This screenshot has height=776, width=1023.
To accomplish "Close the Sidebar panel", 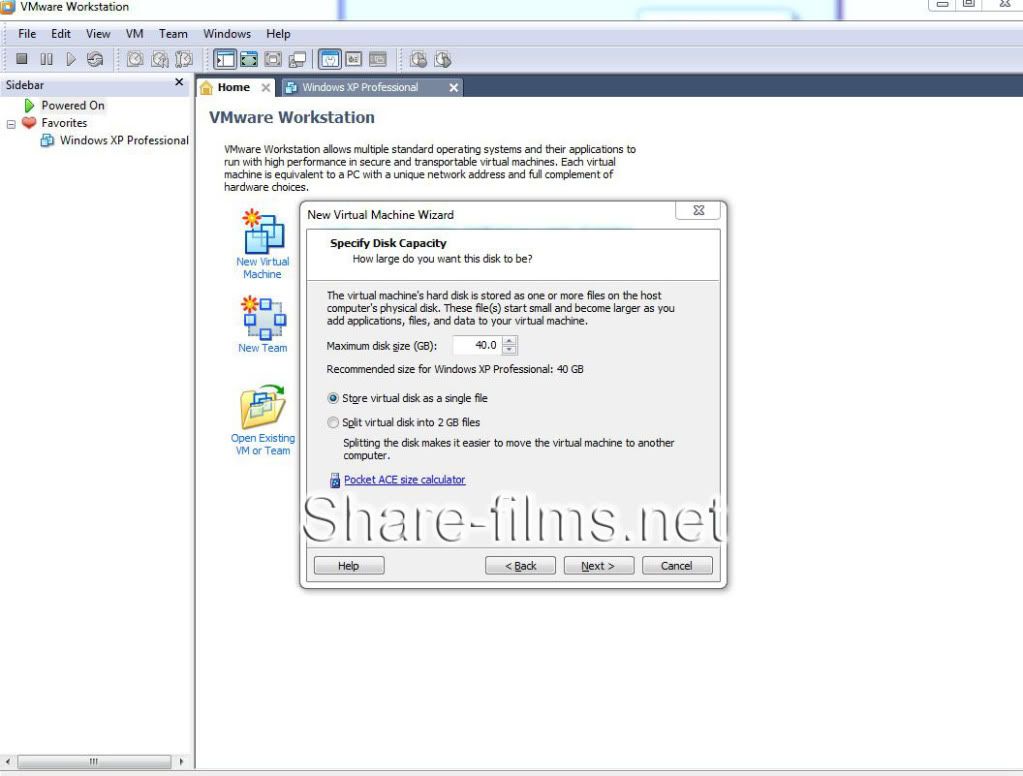I will pos(179,82).
